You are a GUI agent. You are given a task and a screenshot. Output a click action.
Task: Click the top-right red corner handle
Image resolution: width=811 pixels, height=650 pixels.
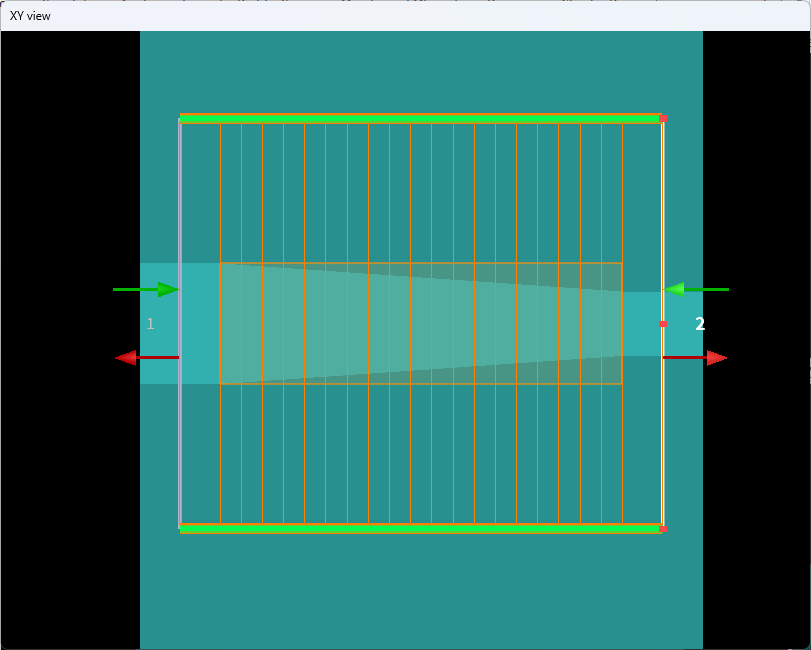[x=663, y=118]
